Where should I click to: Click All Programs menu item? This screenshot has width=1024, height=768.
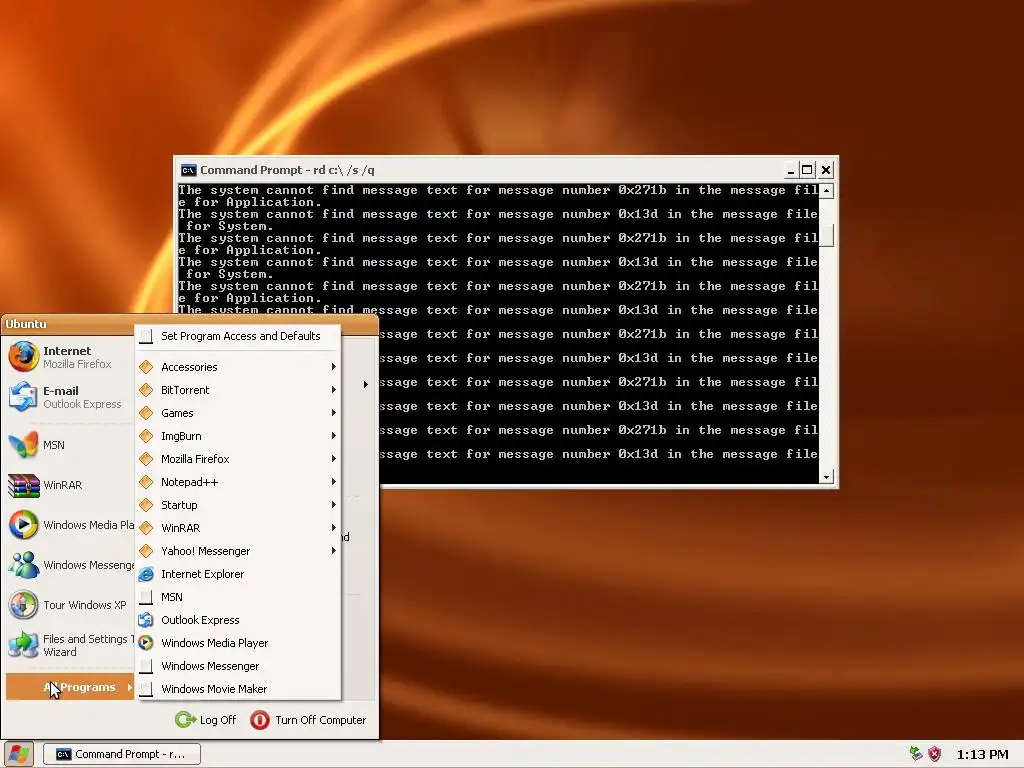(x=70, y=687)
